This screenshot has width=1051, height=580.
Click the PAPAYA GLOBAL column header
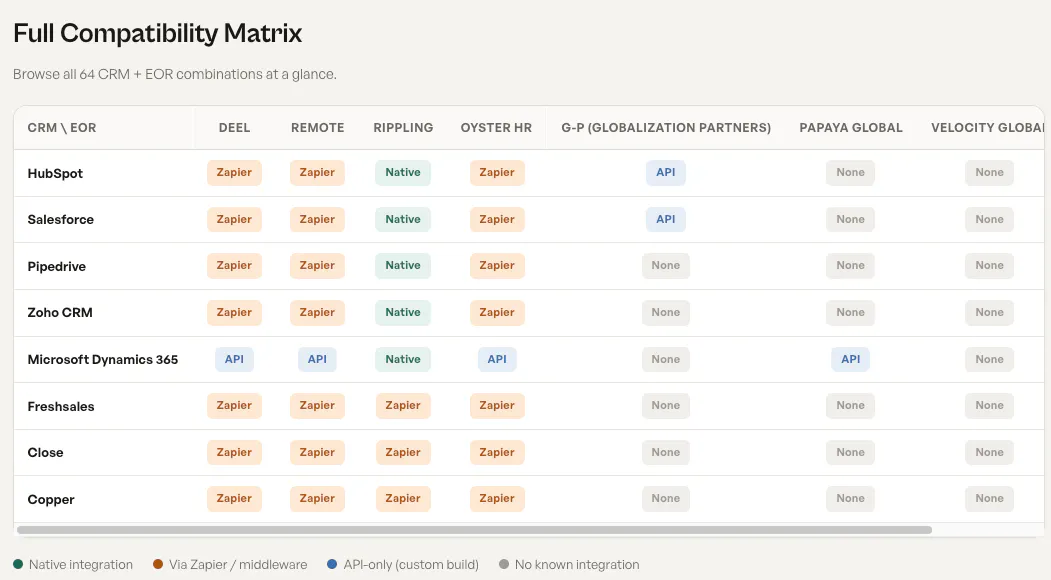tap(851, 127)
